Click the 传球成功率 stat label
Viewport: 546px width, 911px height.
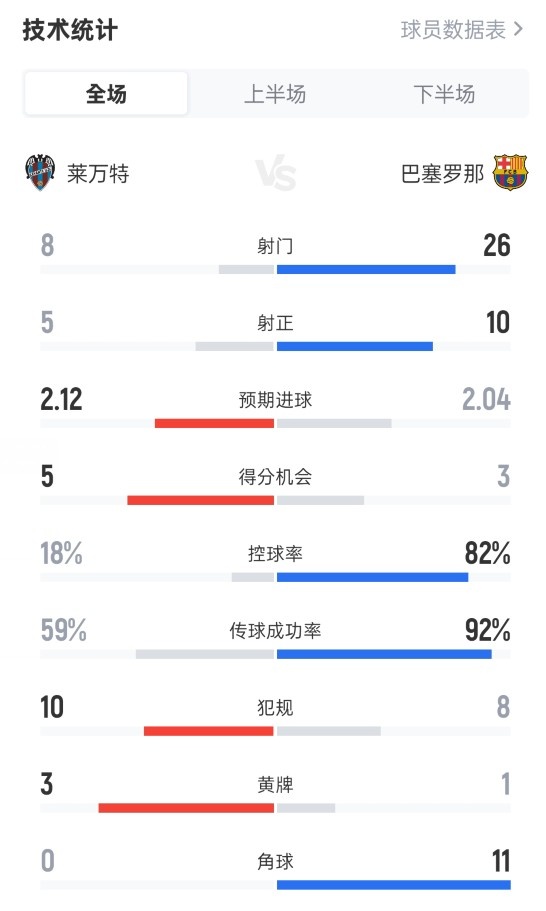click(275, 630)
